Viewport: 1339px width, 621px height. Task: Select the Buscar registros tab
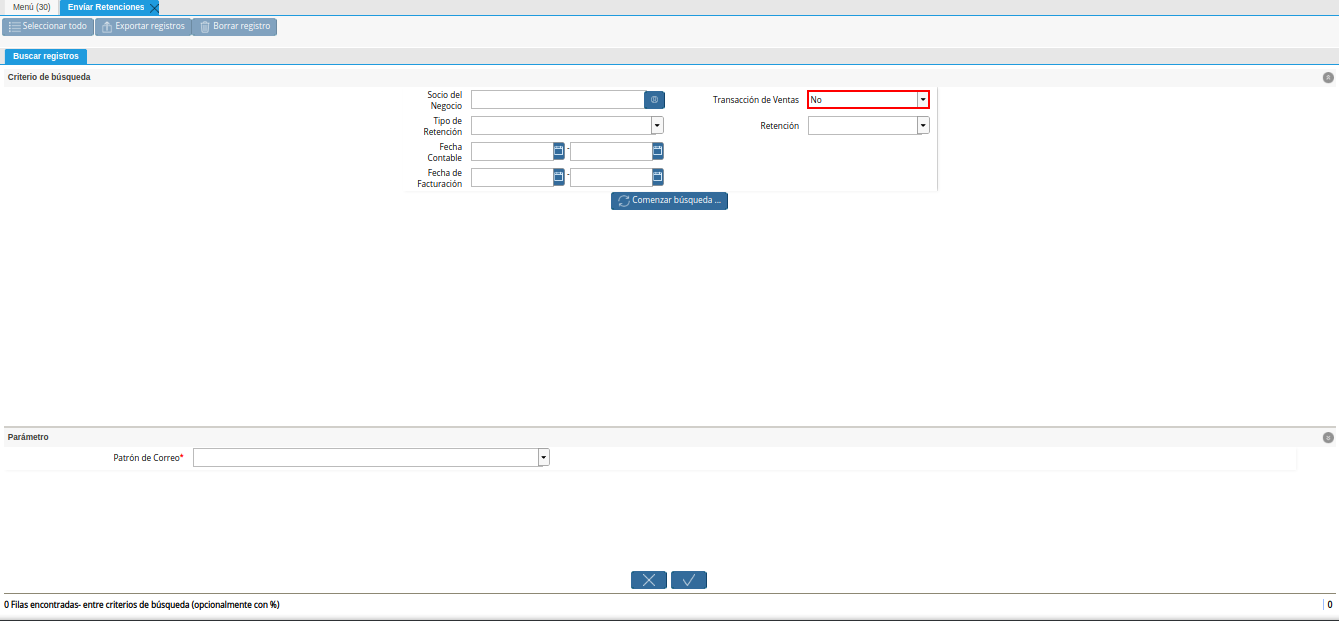(x=46, y=57)
